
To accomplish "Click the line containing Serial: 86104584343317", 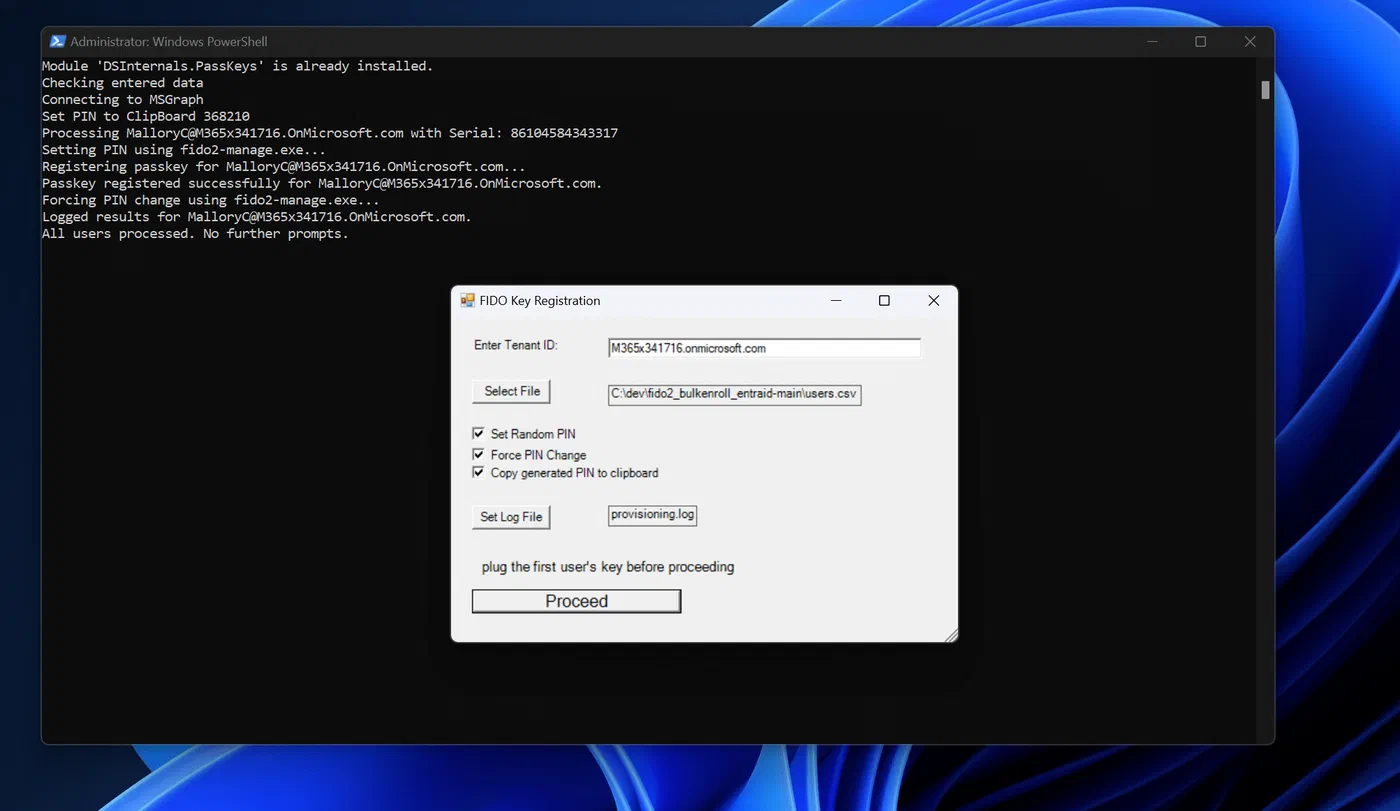I will tap(330, 133).
